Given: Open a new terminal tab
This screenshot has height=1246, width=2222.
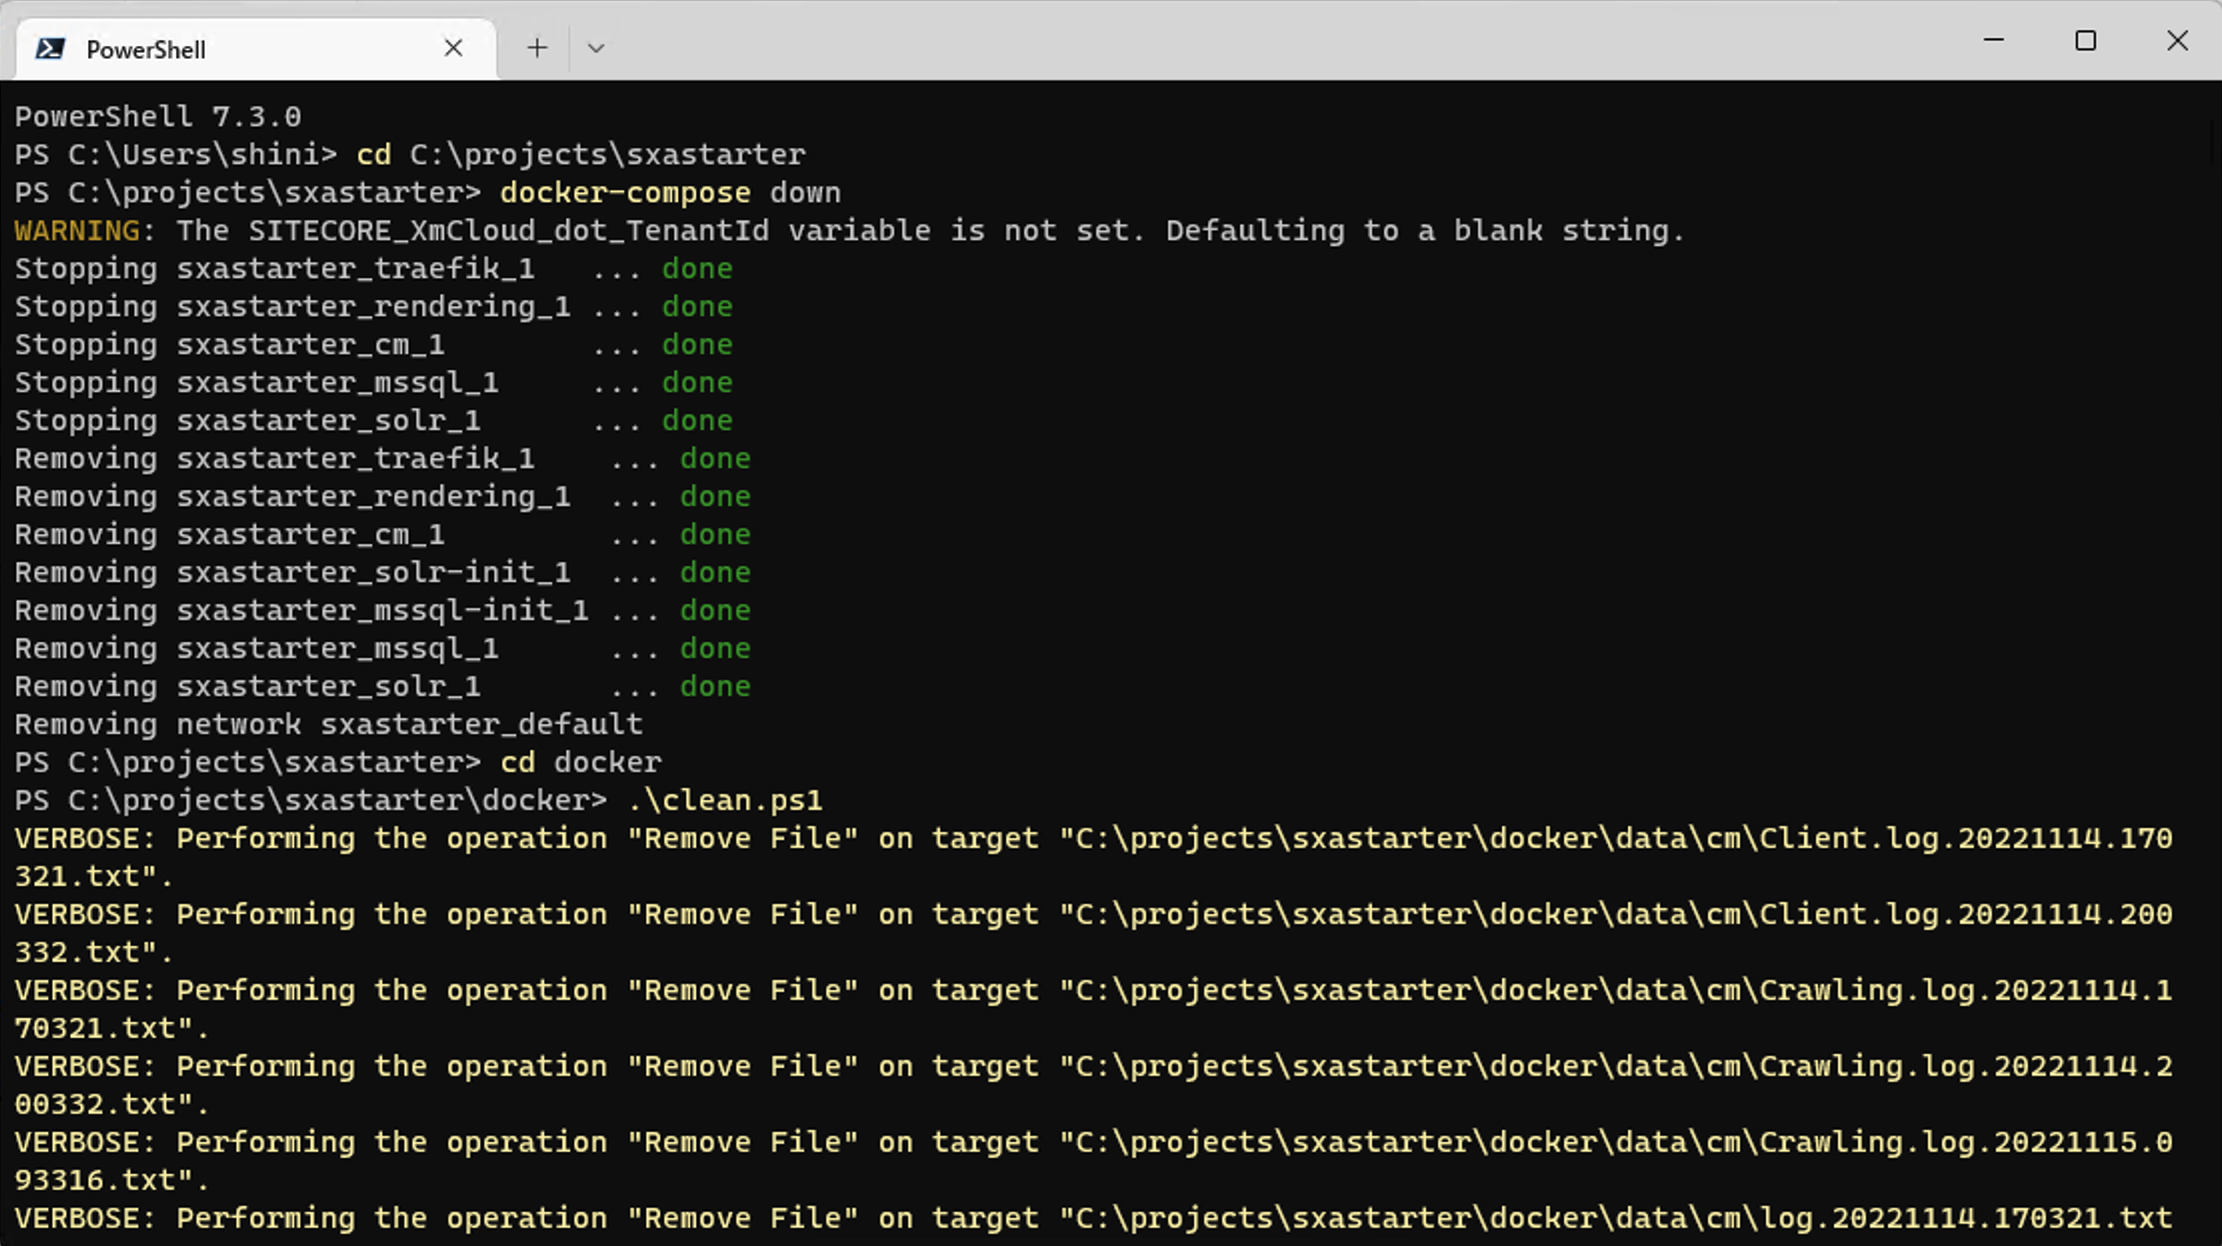Looking at the screenshot, I should [537, 48].
